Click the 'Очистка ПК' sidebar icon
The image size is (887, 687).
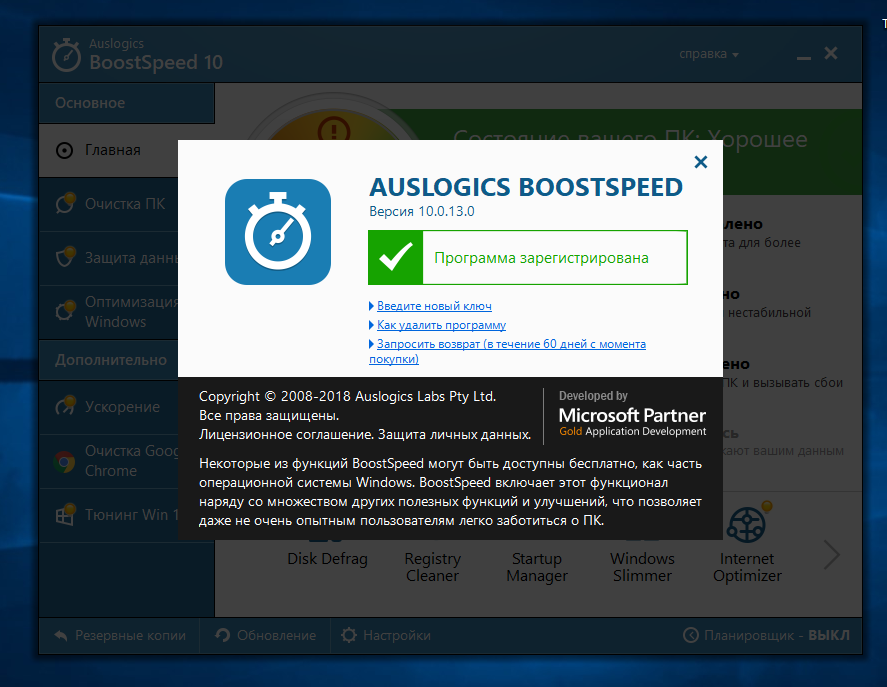click(66, 203)
